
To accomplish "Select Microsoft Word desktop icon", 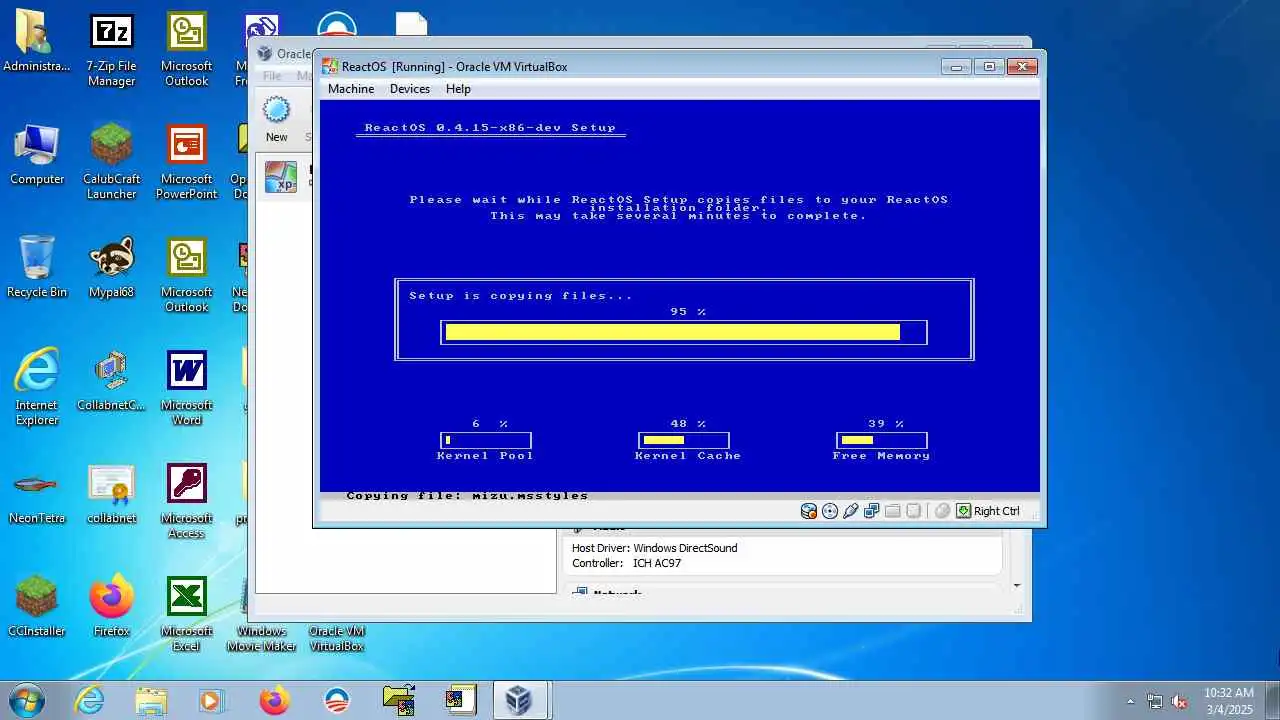I will [x=187, y=388].
